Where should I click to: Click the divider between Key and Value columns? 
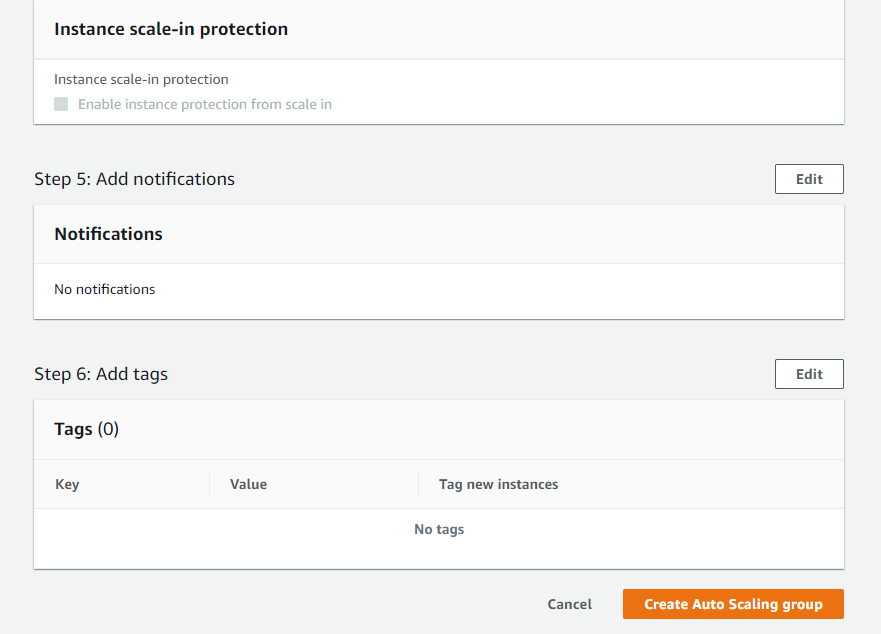(x=209, y=484)
